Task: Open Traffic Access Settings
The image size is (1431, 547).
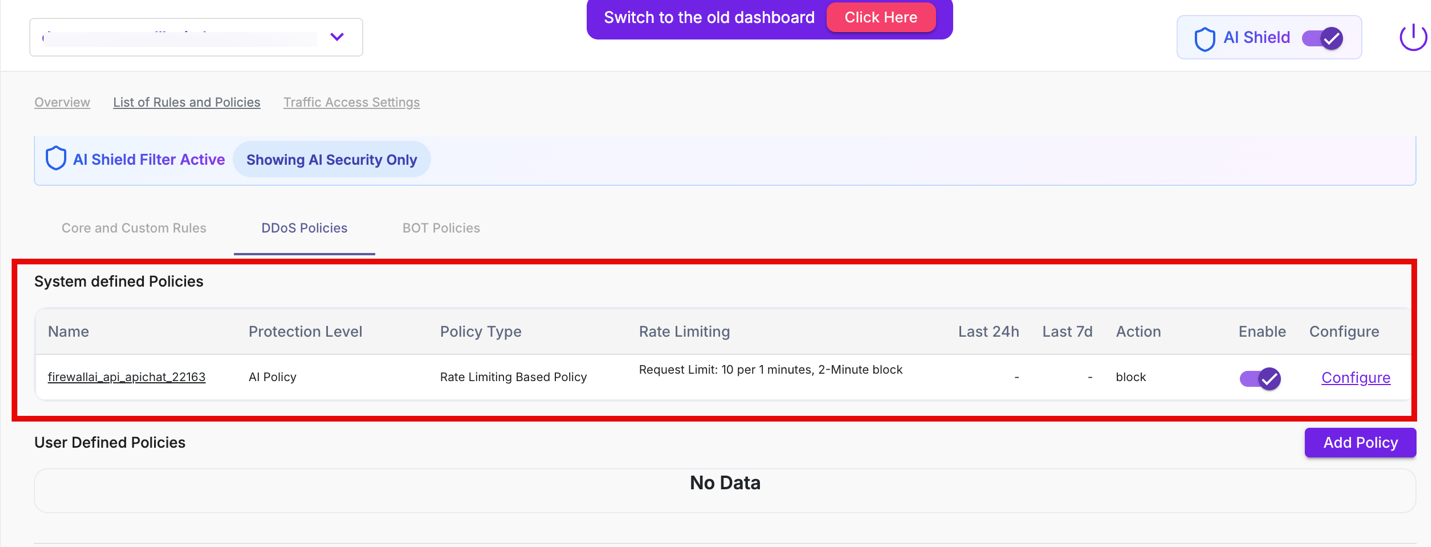Action: [x=351, y=102]
